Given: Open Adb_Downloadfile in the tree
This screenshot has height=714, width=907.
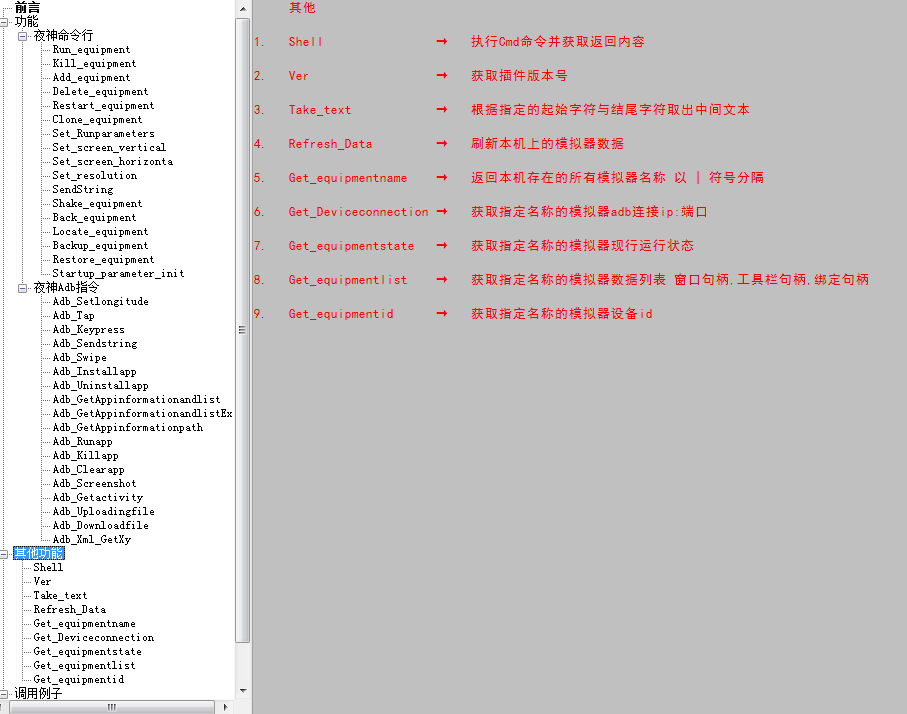Looking at the screenshot, I should [101, 525].
